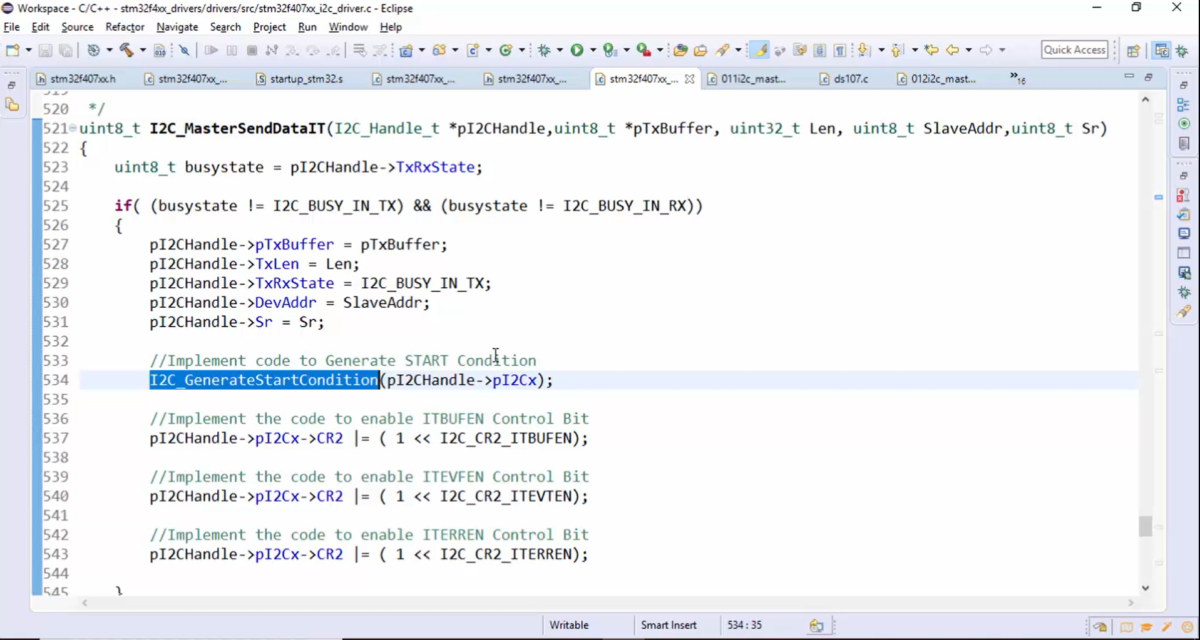Minimize the editor area

(1129, 77)
